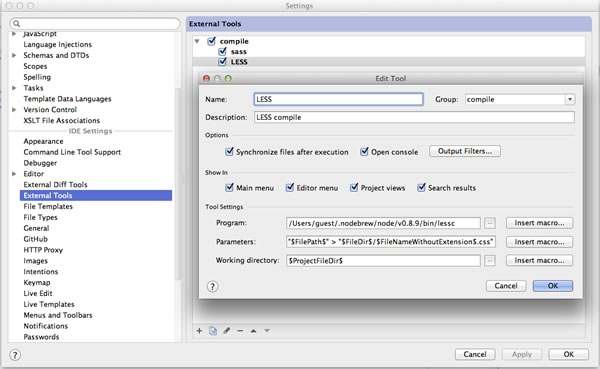
Task: Expand Editor settings node
Action: (14, 174)
